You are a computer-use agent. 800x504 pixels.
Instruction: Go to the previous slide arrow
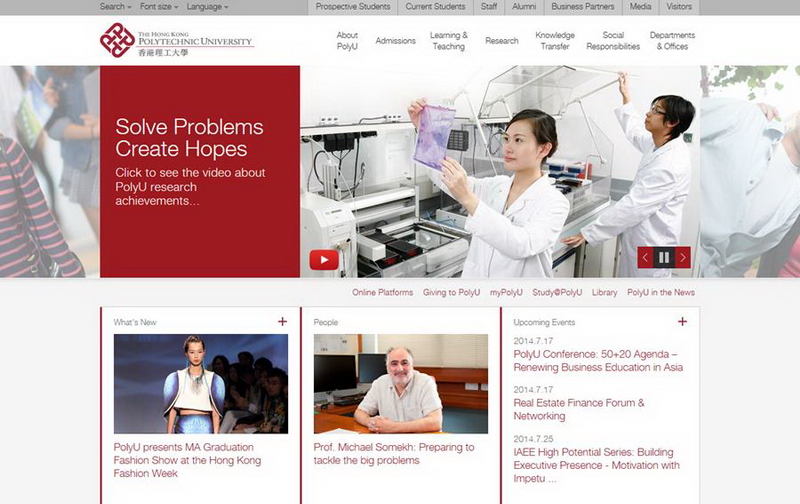pos(645,258)
